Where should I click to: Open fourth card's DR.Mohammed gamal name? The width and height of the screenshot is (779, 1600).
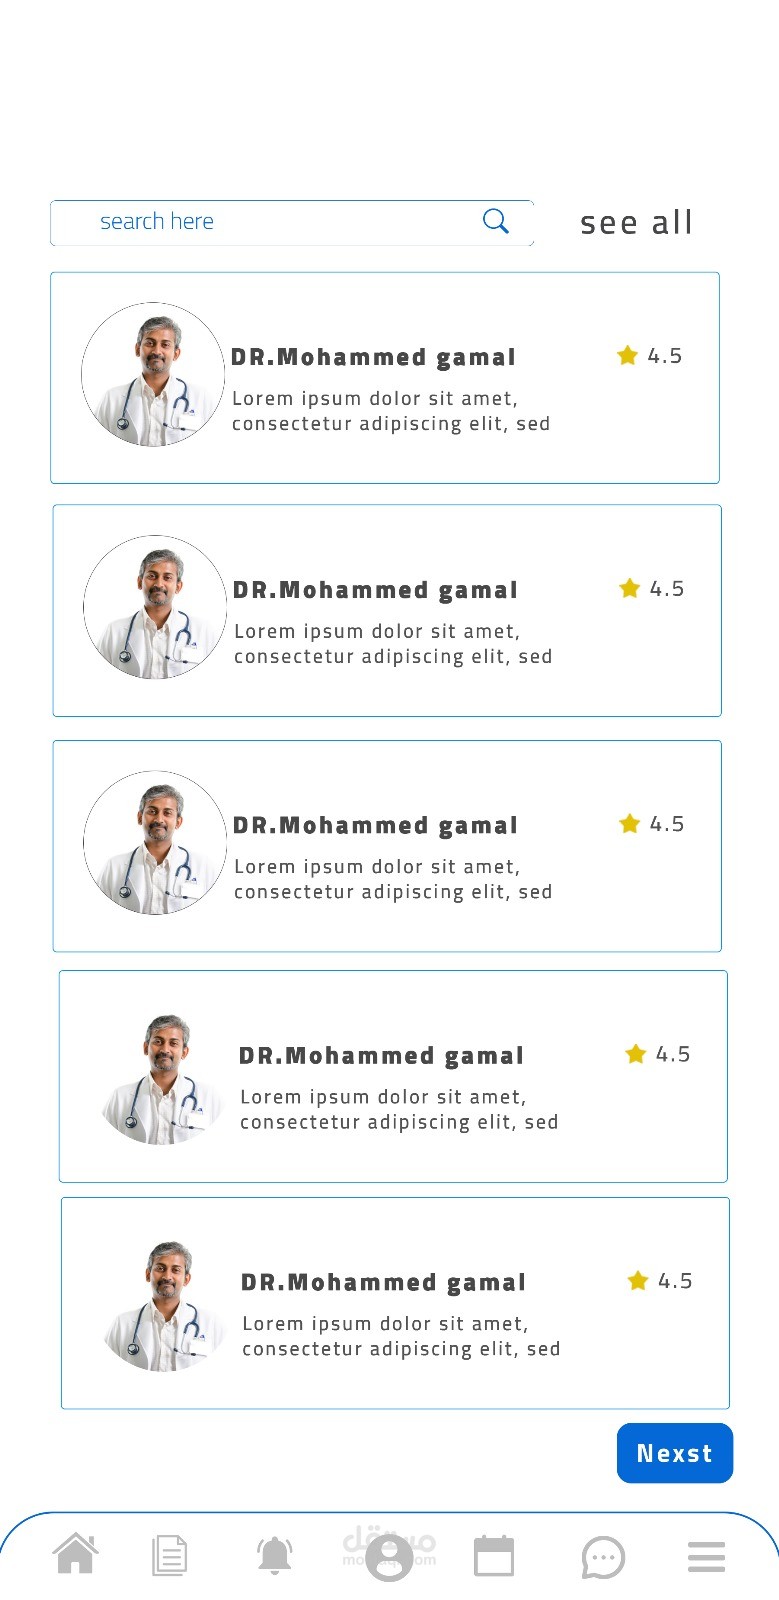click(381, 1056)
